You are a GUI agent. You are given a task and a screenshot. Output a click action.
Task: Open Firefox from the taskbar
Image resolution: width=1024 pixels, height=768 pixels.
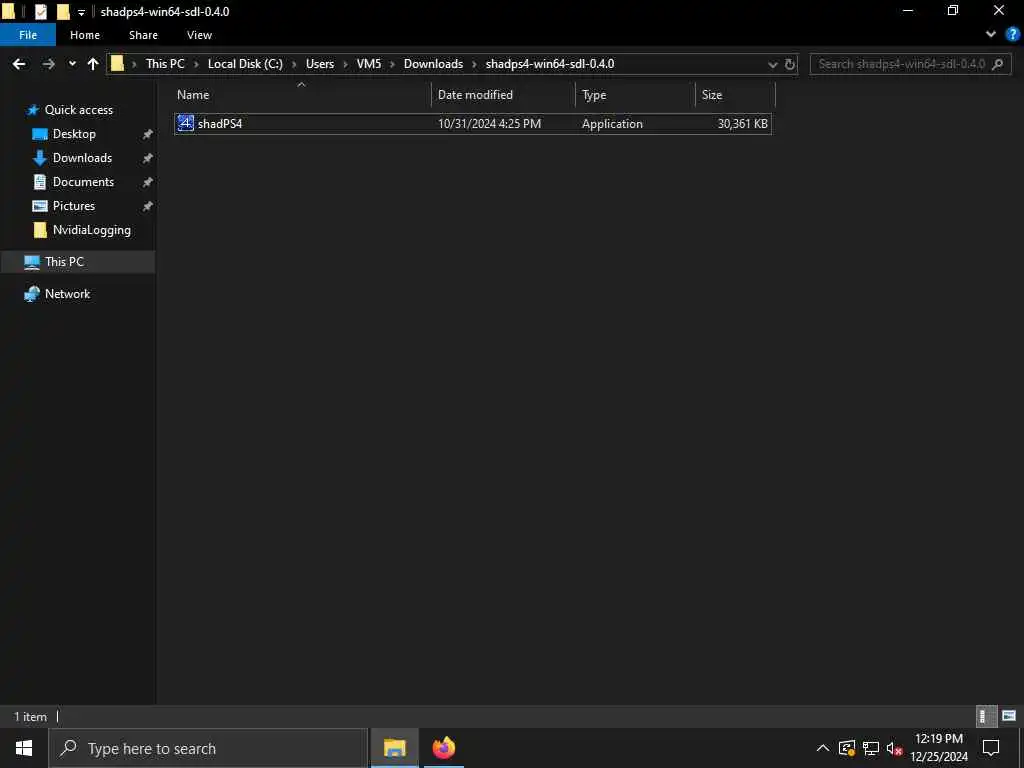coord(443,748)
